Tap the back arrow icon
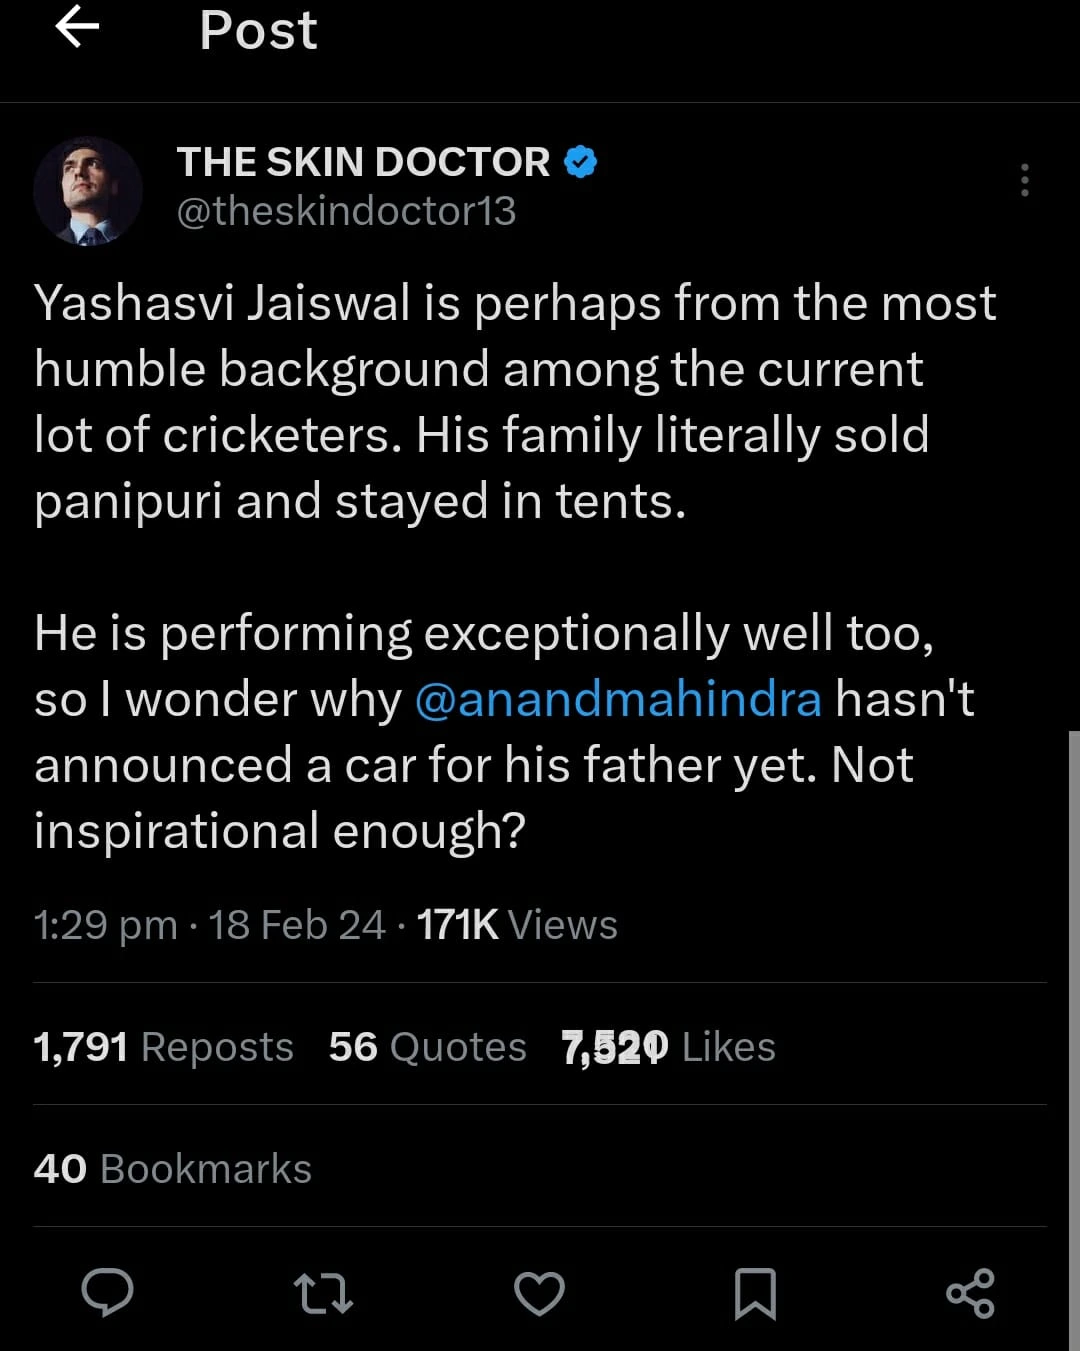 coord(77,28)
